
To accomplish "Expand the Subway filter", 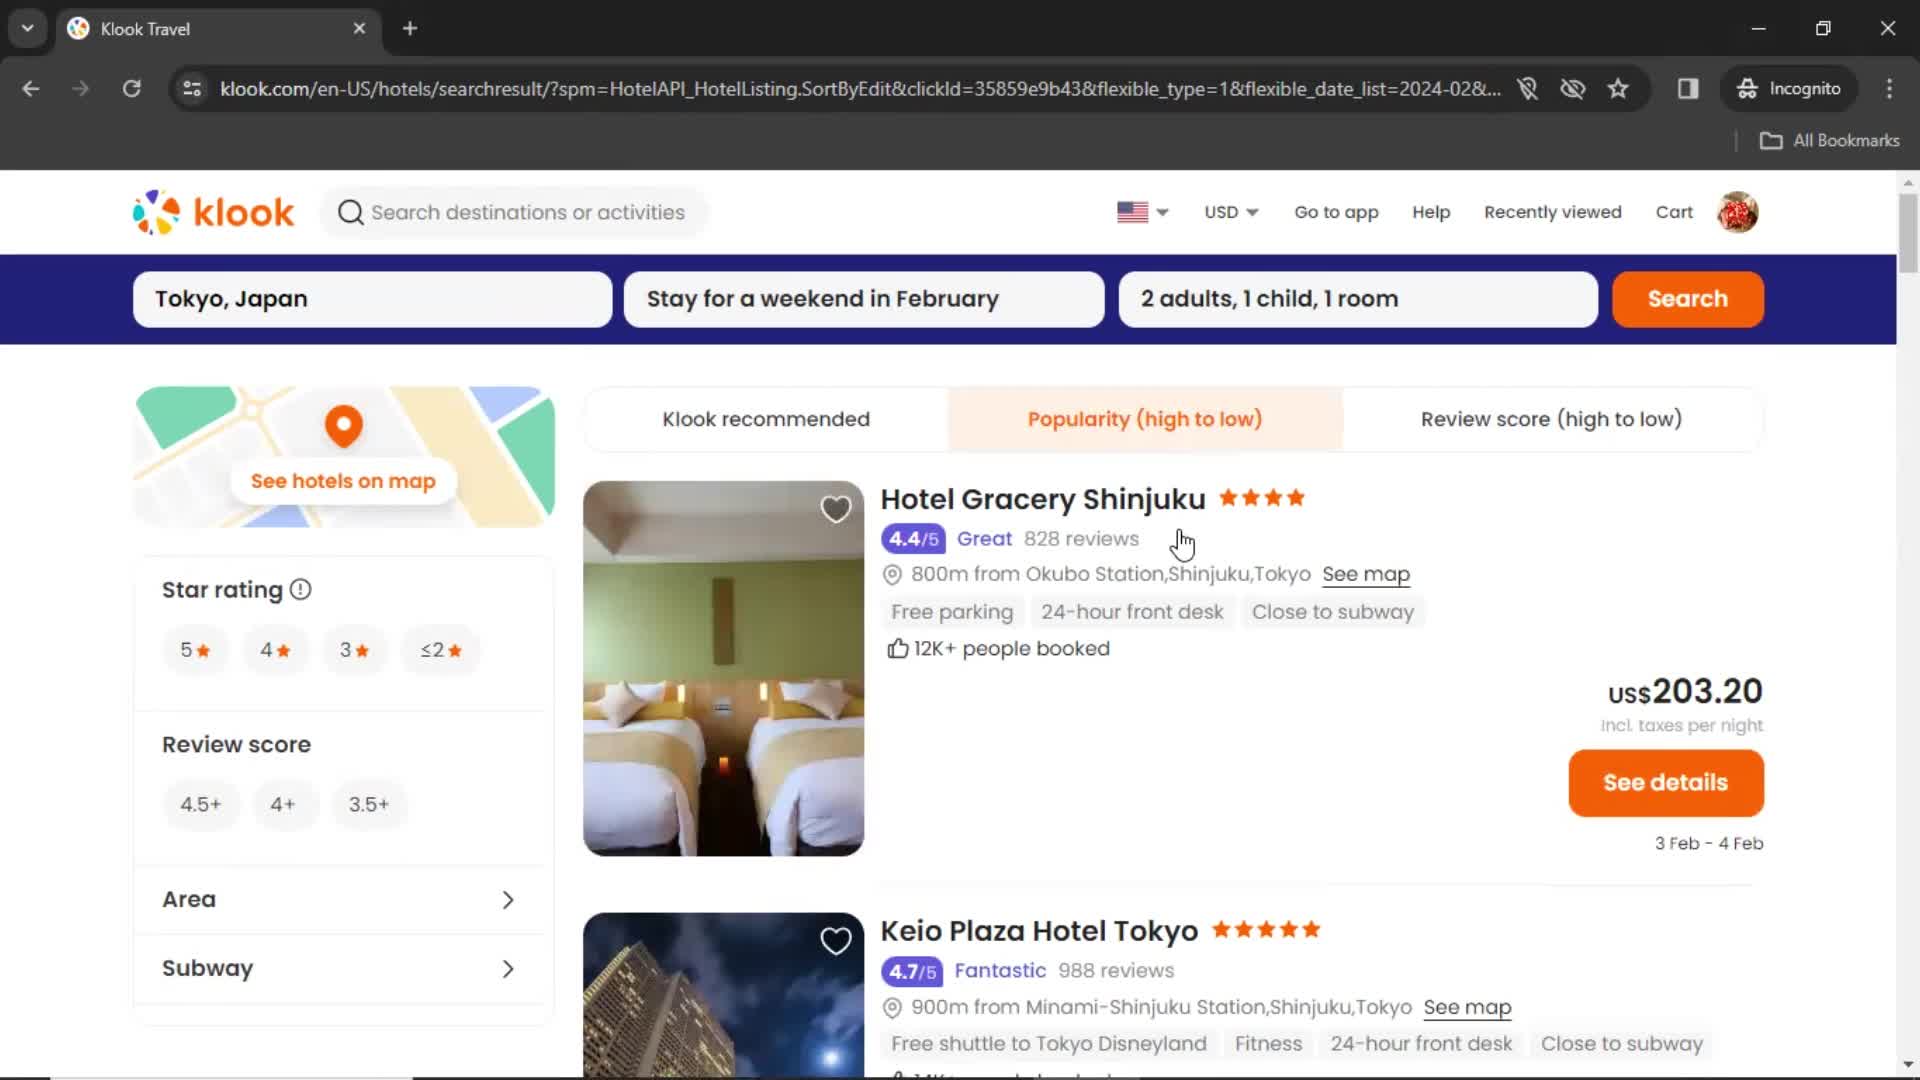I will click(x=340, y=969).
